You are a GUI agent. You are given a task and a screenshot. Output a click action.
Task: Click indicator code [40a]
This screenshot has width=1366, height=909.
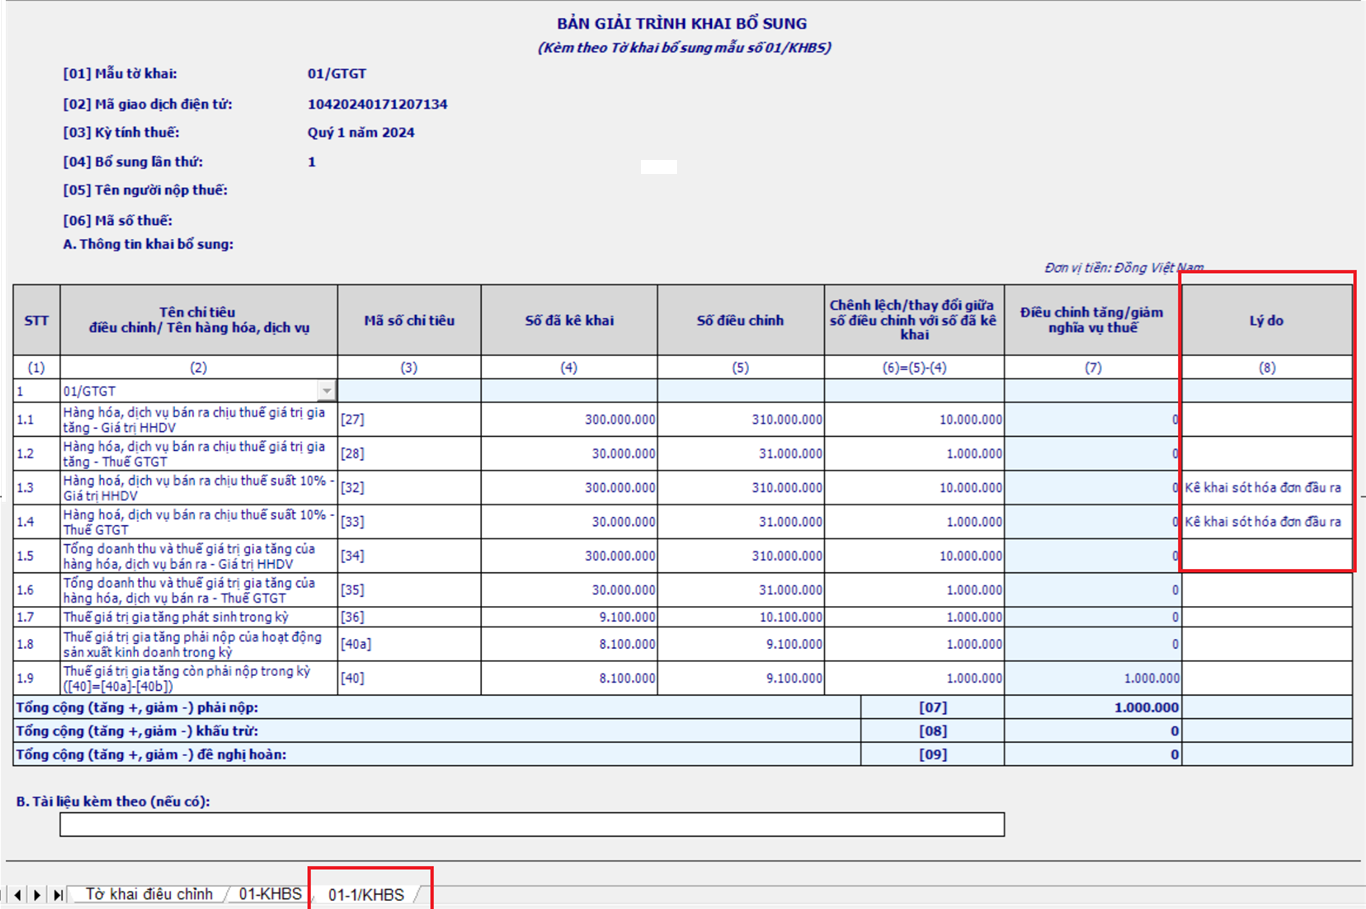click(x=356, y=644)
